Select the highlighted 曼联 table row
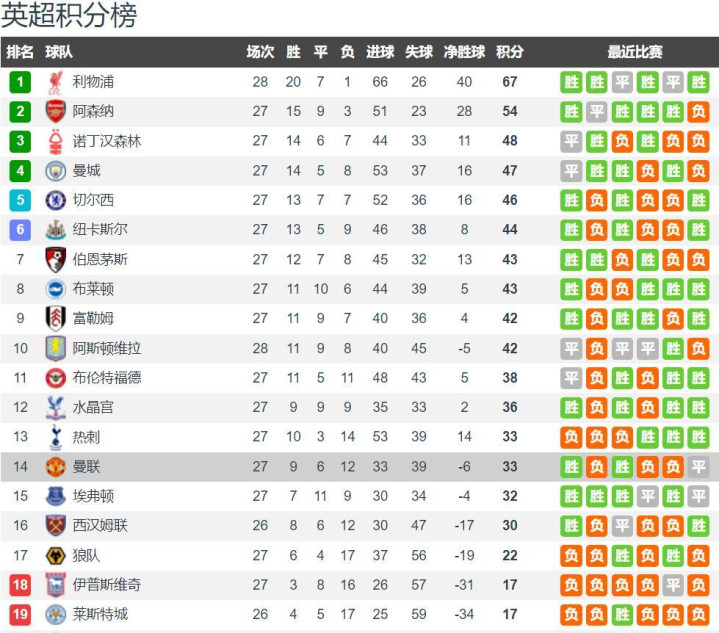The width and height of the screenshot is (719, 633). point(360,466)
